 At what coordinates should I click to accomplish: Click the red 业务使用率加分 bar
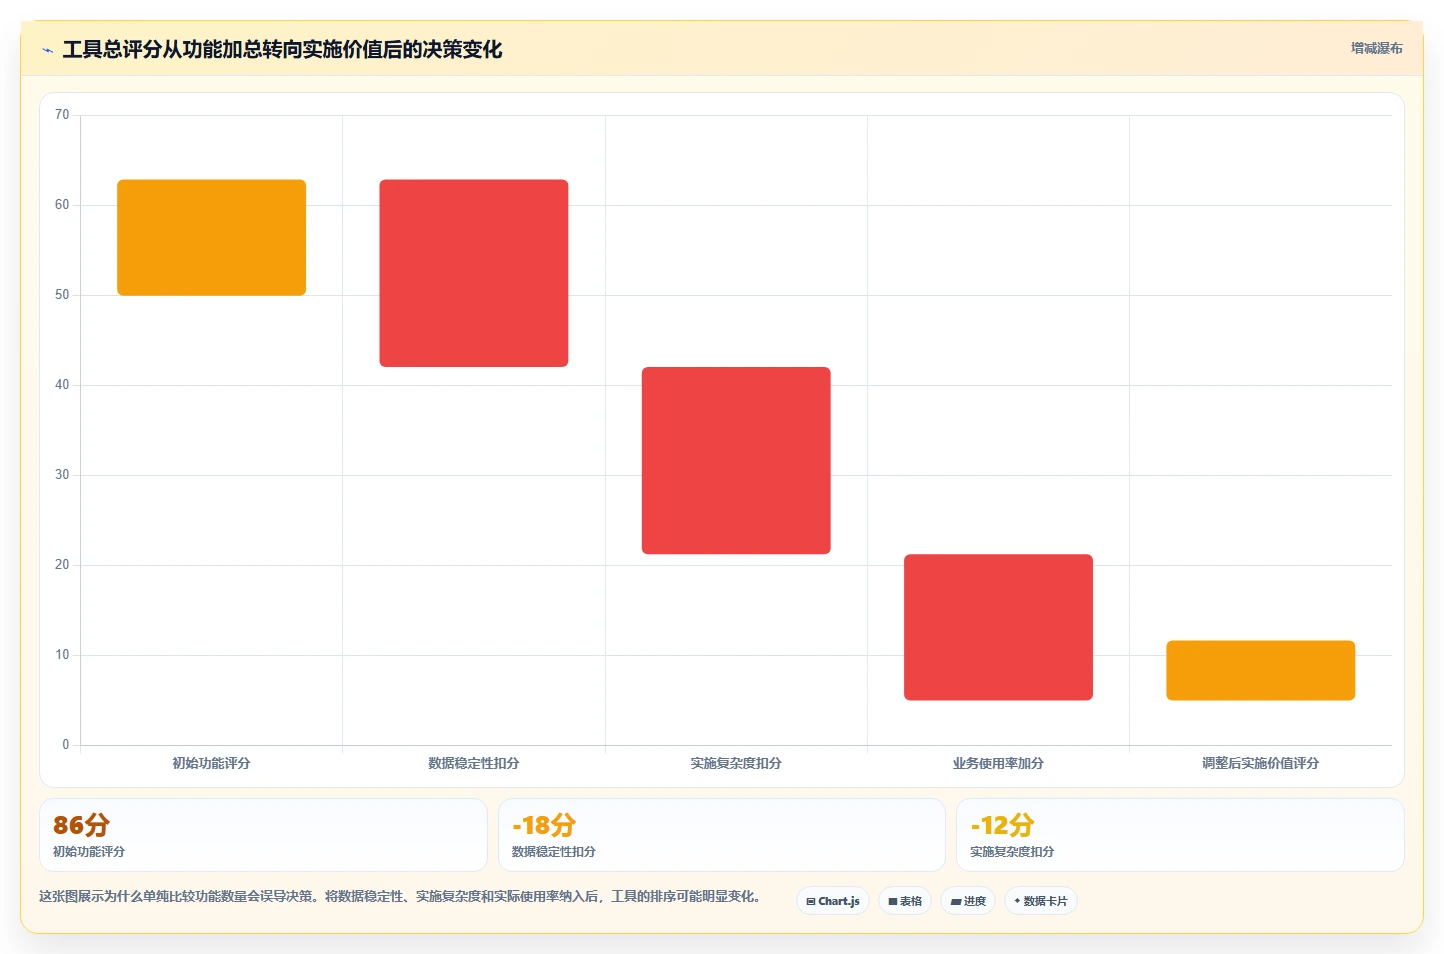pyautogui.click(x=998, y=627)
